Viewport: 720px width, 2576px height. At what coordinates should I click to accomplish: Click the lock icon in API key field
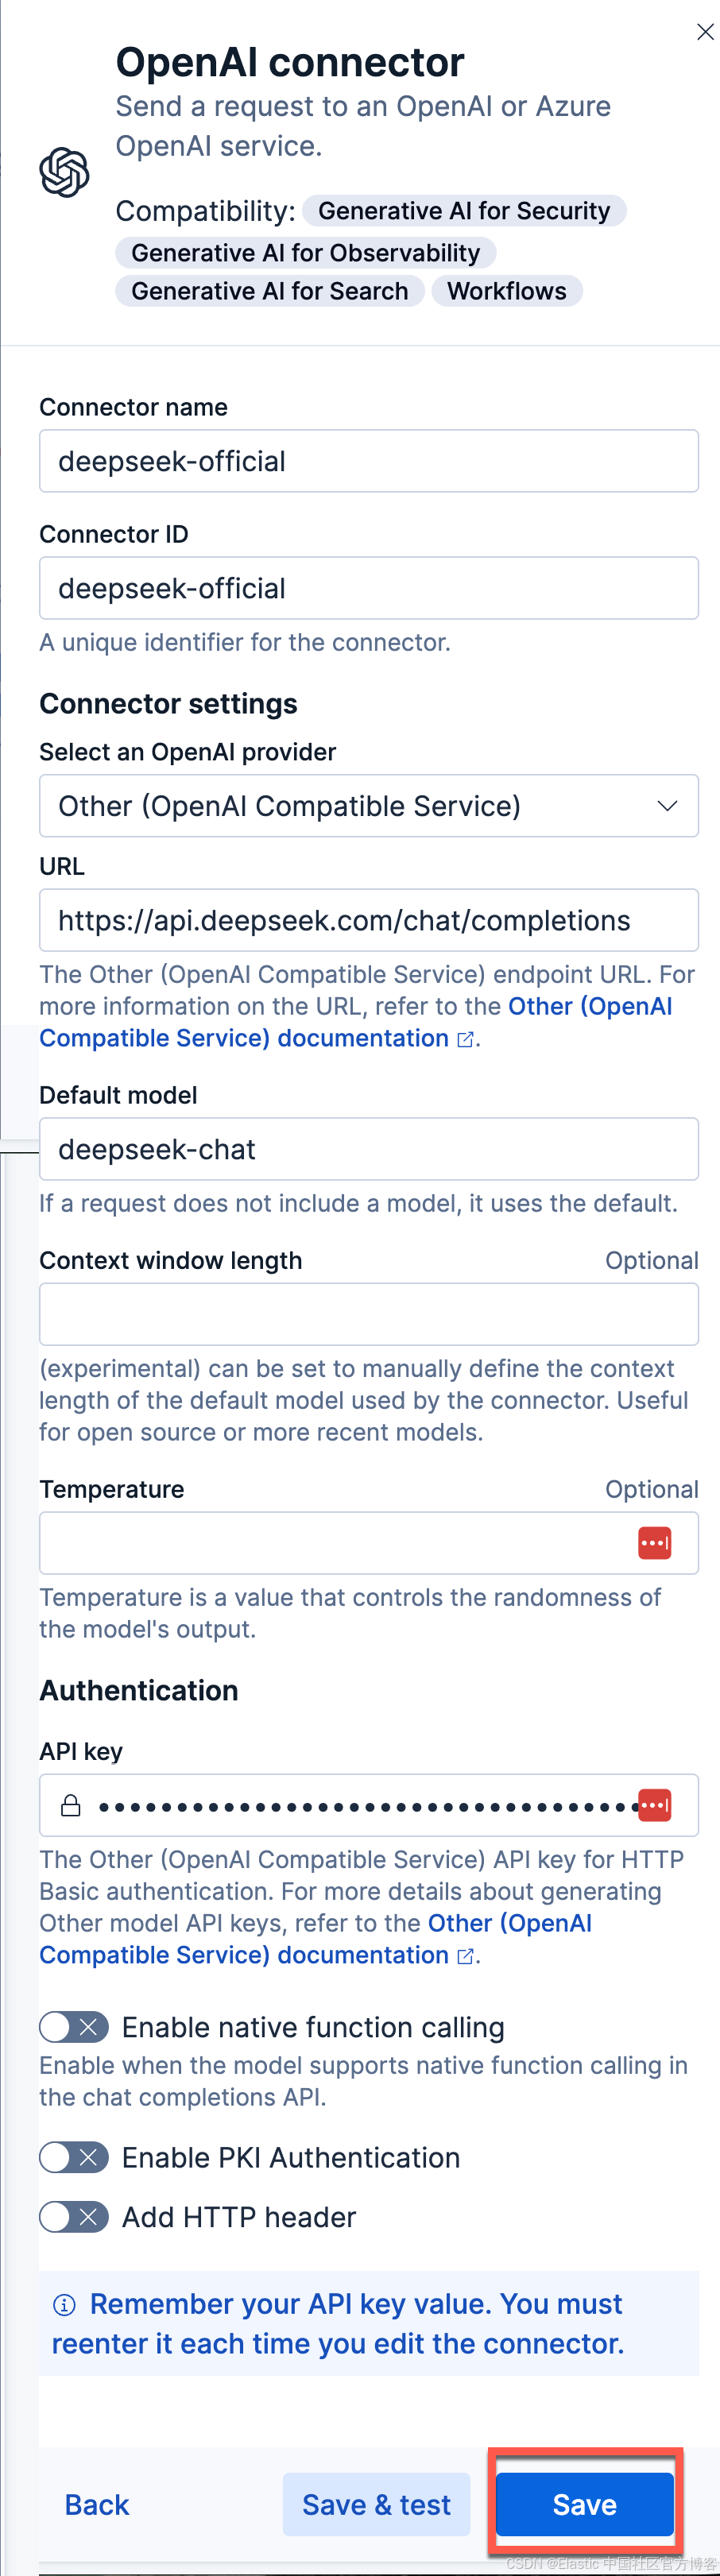coord(71,1805)
